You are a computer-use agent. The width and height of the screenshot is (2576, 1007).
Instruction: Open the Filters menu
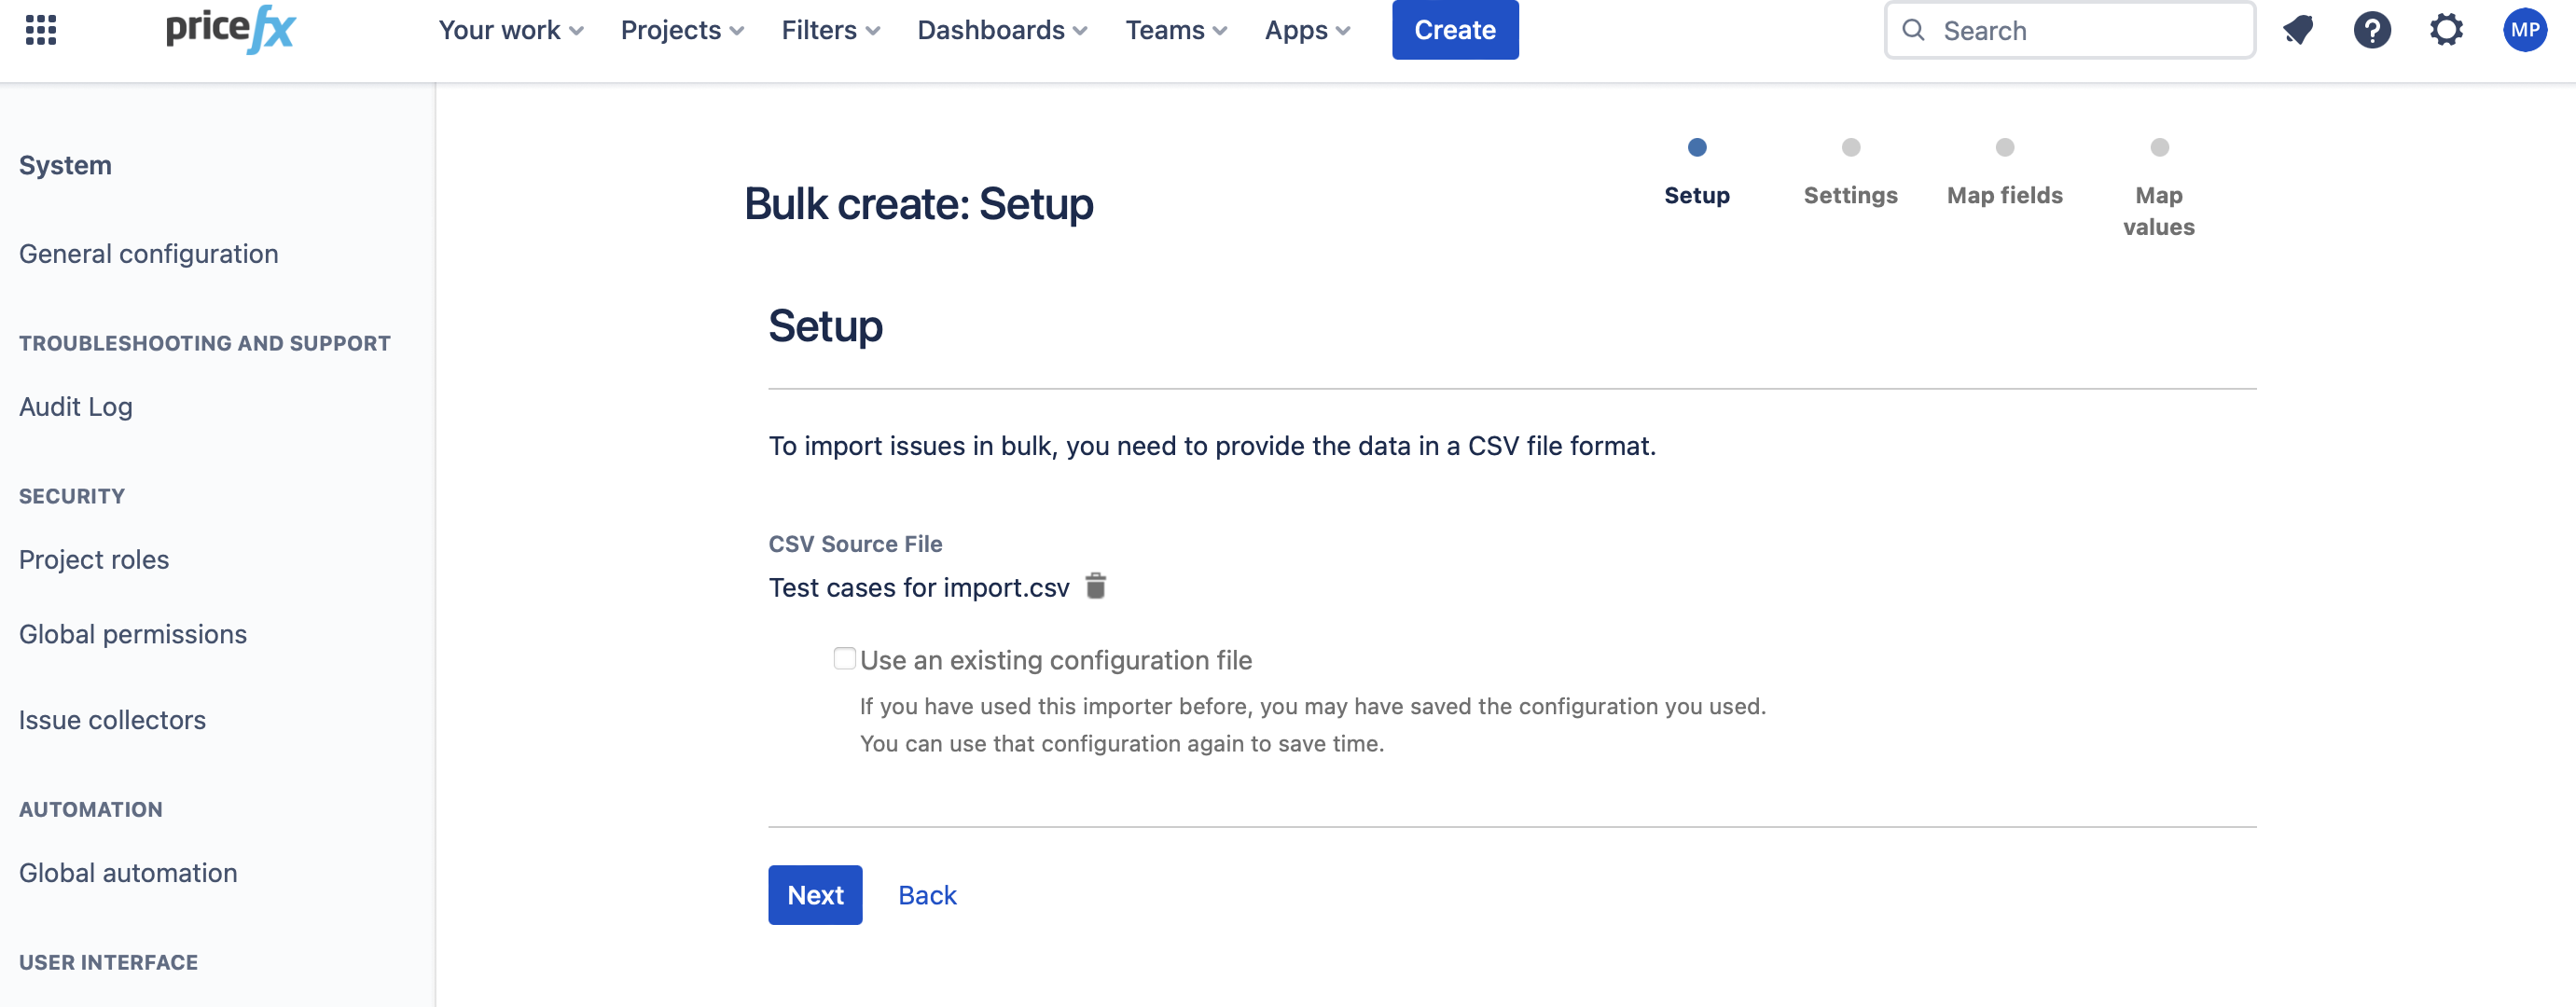click(830, 30)
